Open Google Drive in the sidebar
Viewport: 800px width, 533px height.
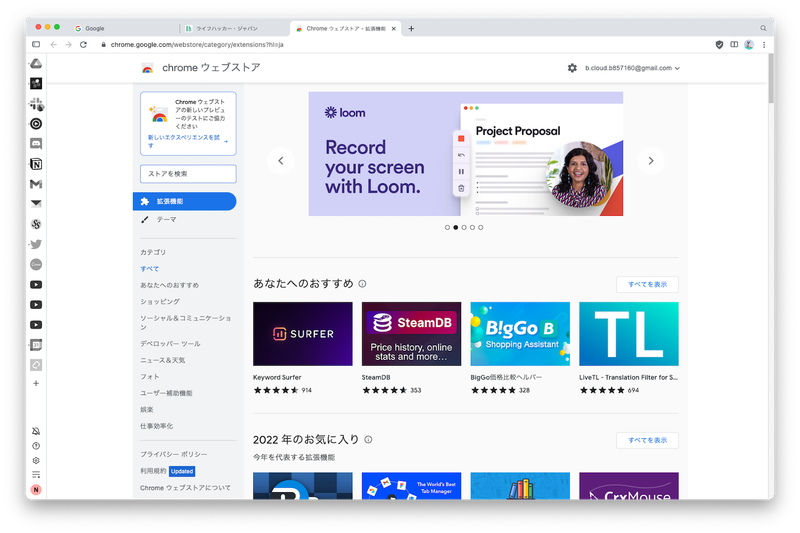(x=36, y=63)
